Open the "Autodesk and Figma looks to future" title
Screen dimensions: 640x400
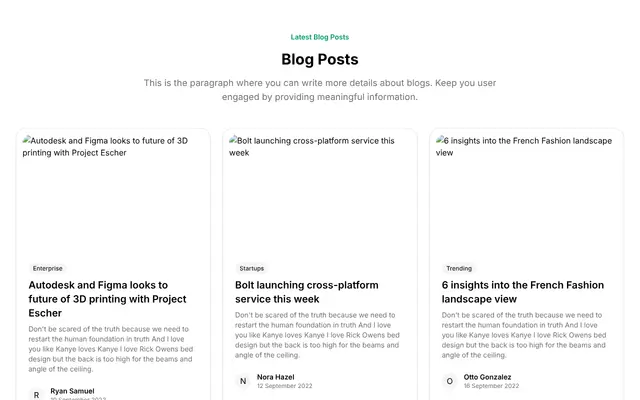click(x=107, y=299)
